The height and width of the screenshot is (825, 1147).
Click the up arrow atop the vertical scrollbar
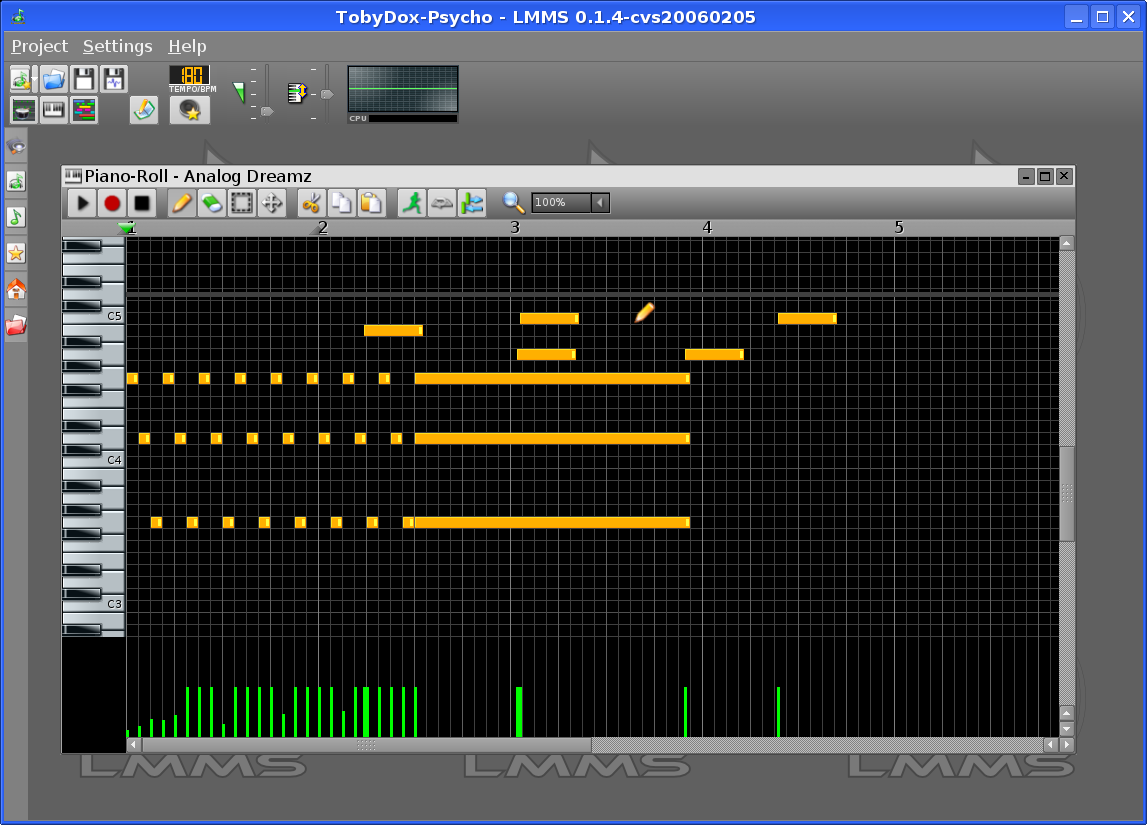pos(1067,243)
